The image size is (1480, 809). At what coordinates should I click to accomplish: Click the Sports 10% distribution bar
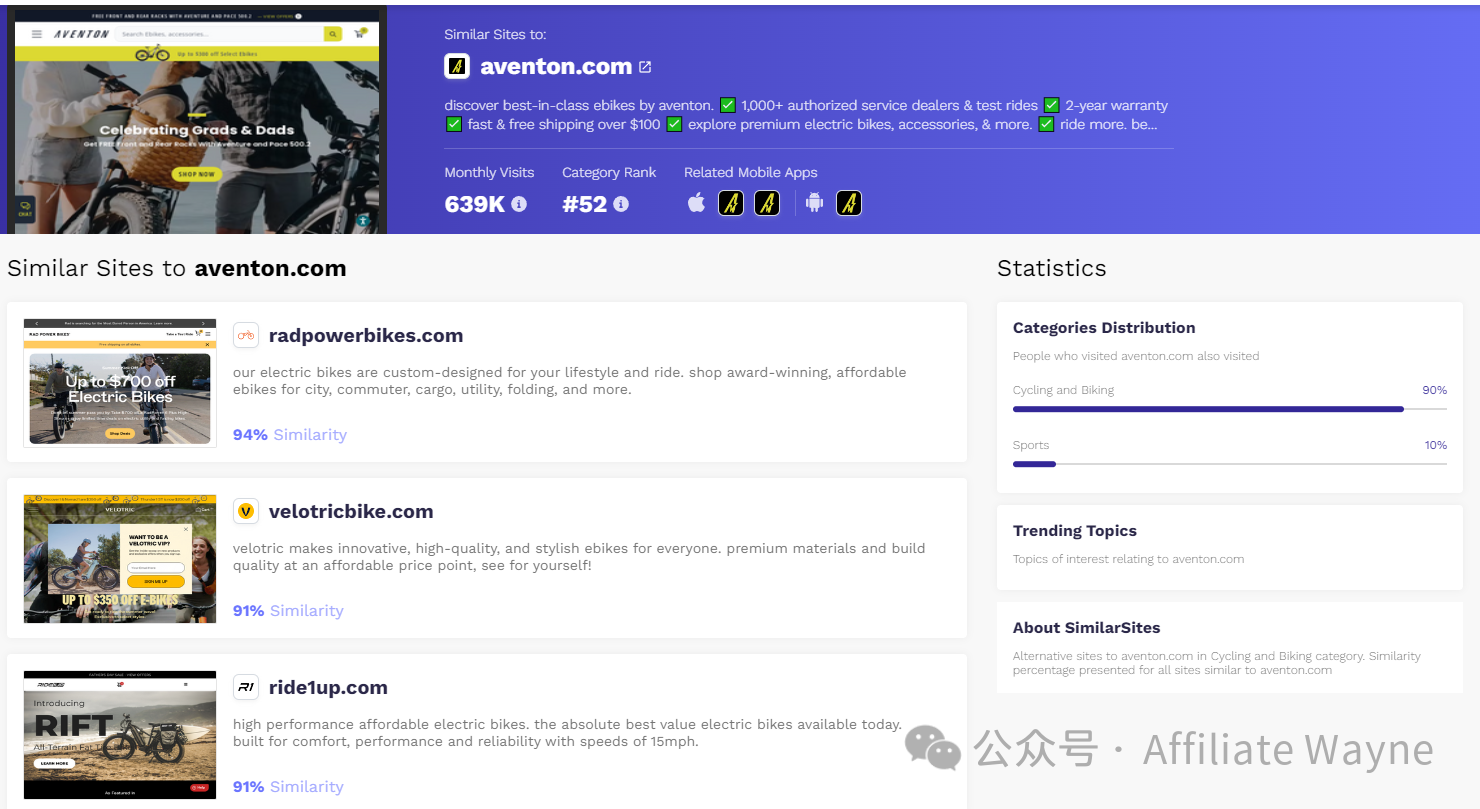[1230, 464]
